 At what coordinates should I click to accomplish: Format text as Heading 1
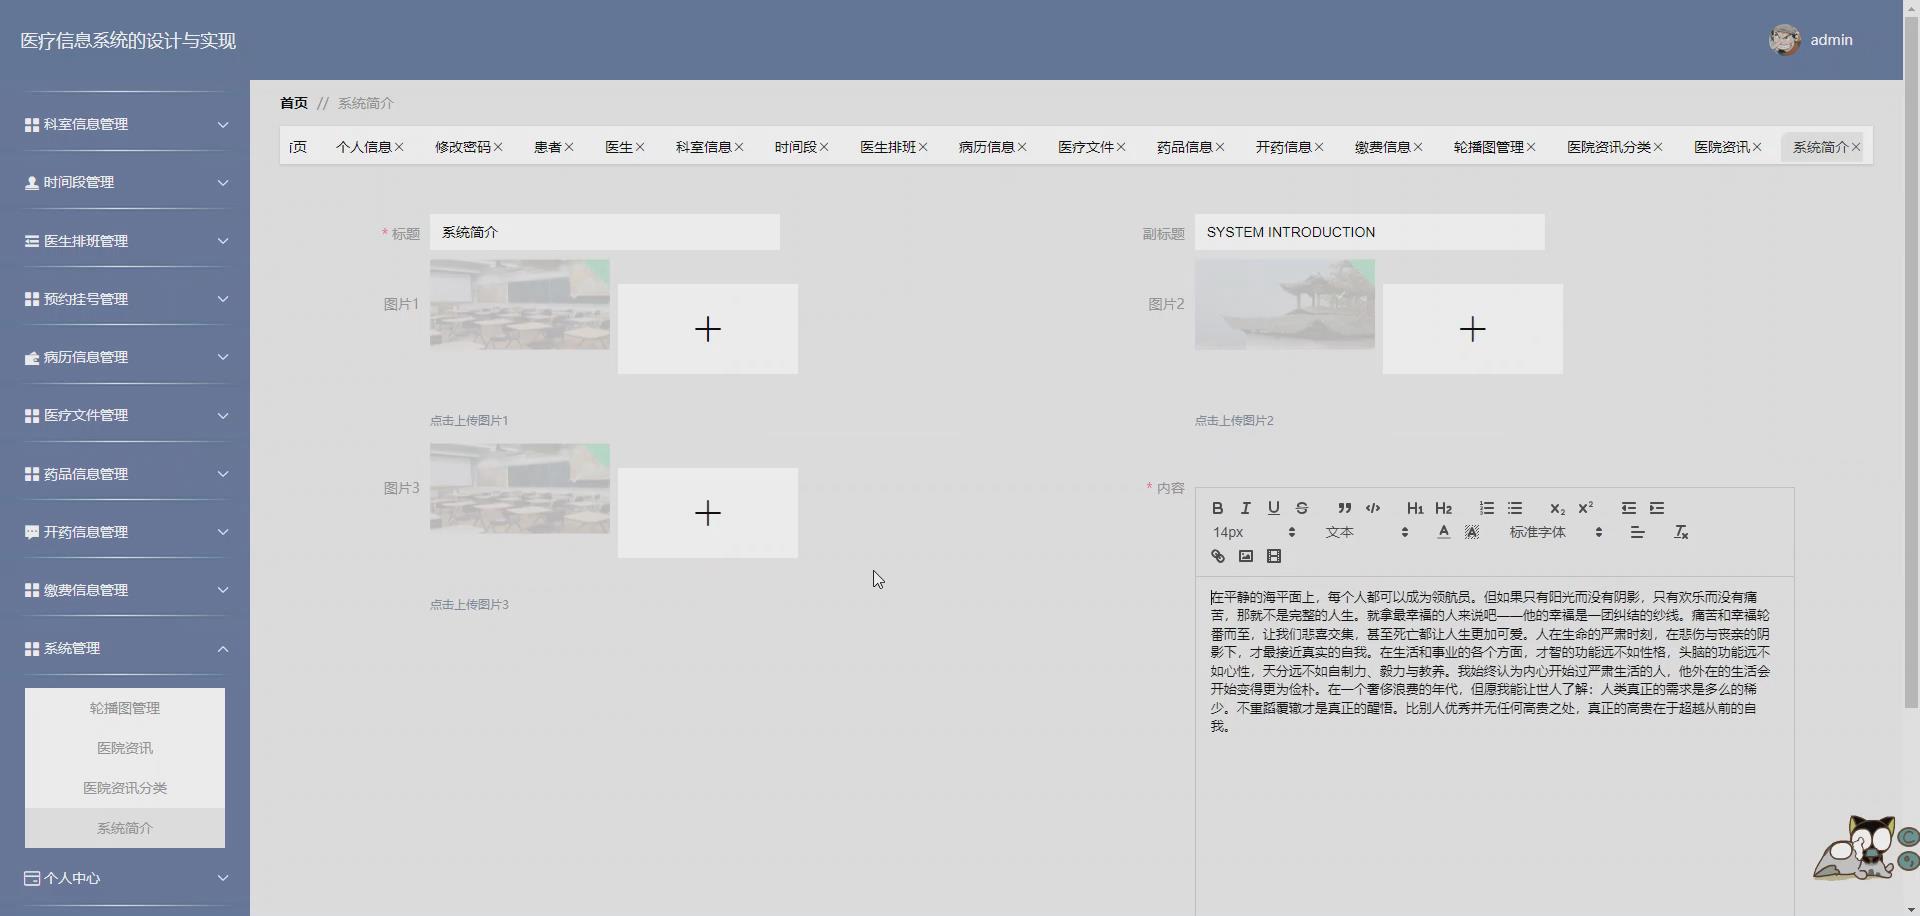click(1414, 508)
